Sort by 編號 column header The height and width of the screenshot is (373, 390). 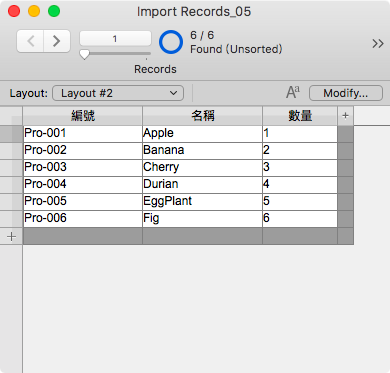pyautogui.click(x=83, y=116)
